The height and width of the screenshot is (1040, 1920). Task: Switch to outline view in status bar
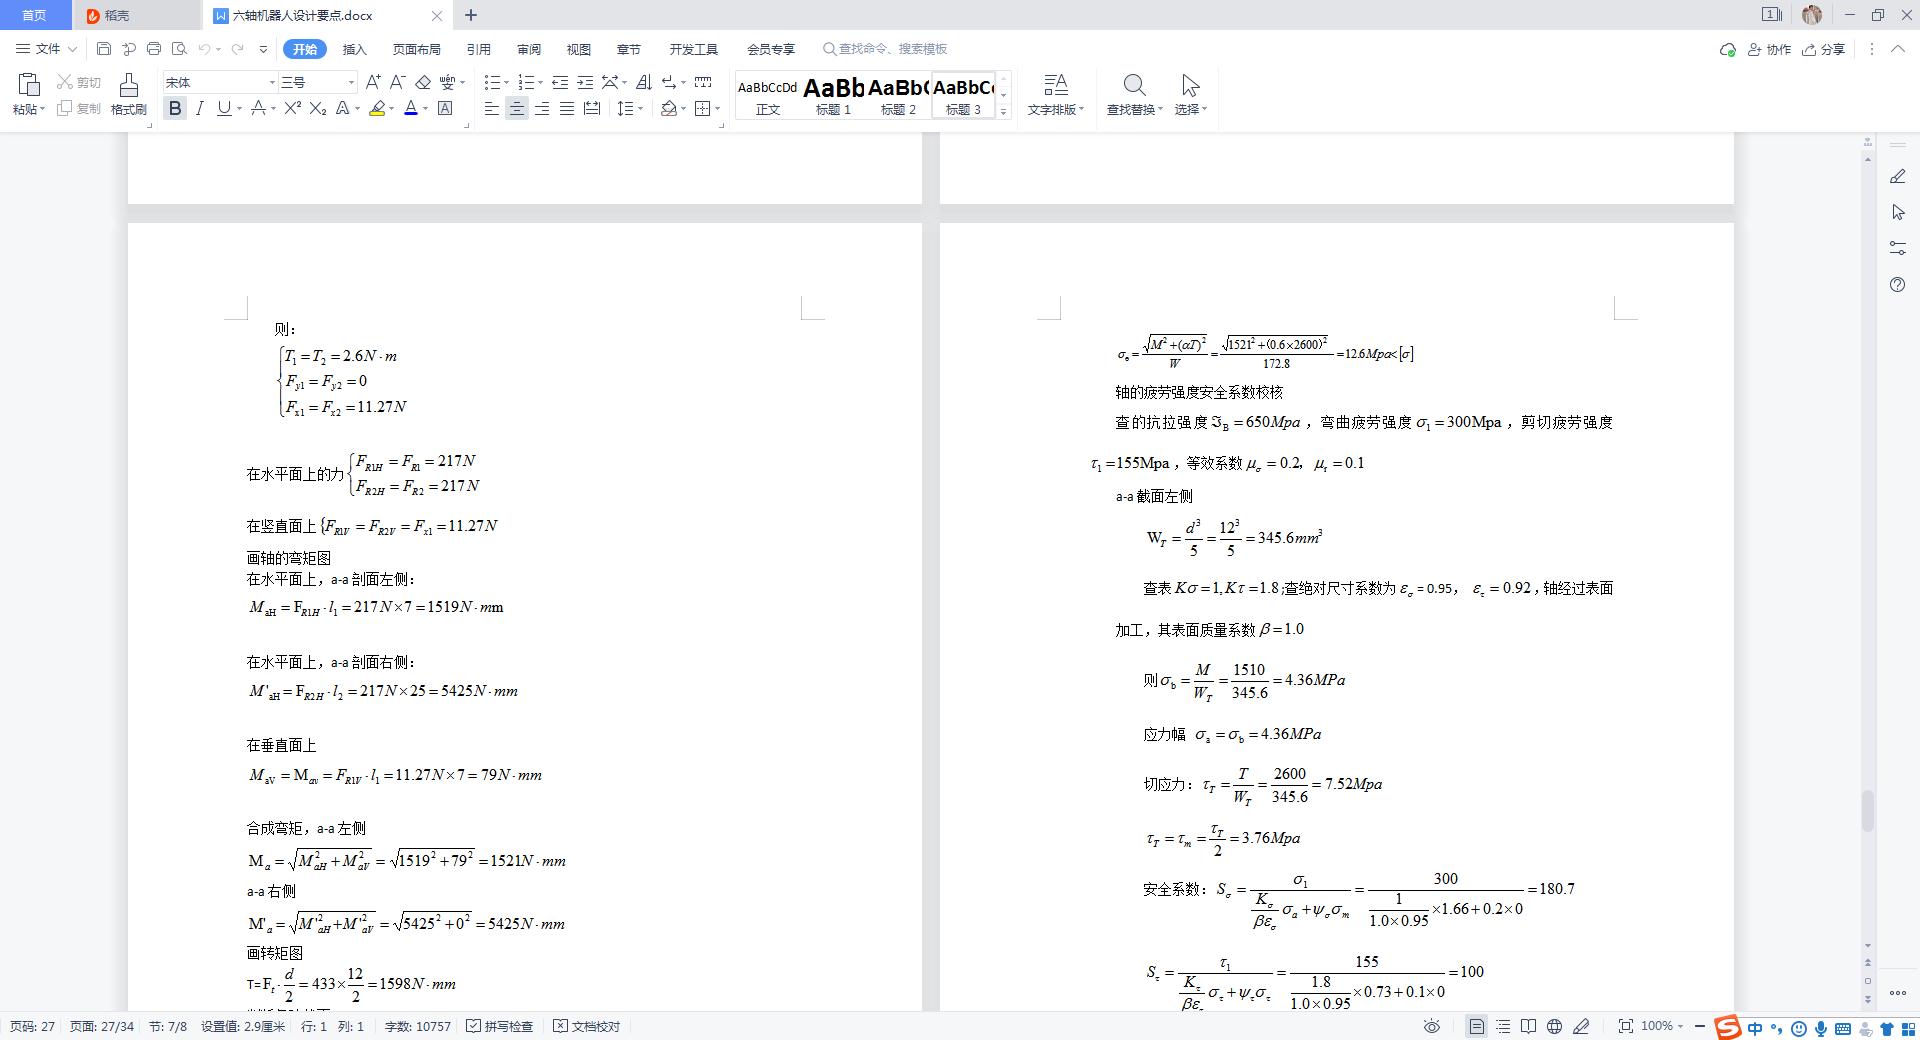(1503, 1026)
